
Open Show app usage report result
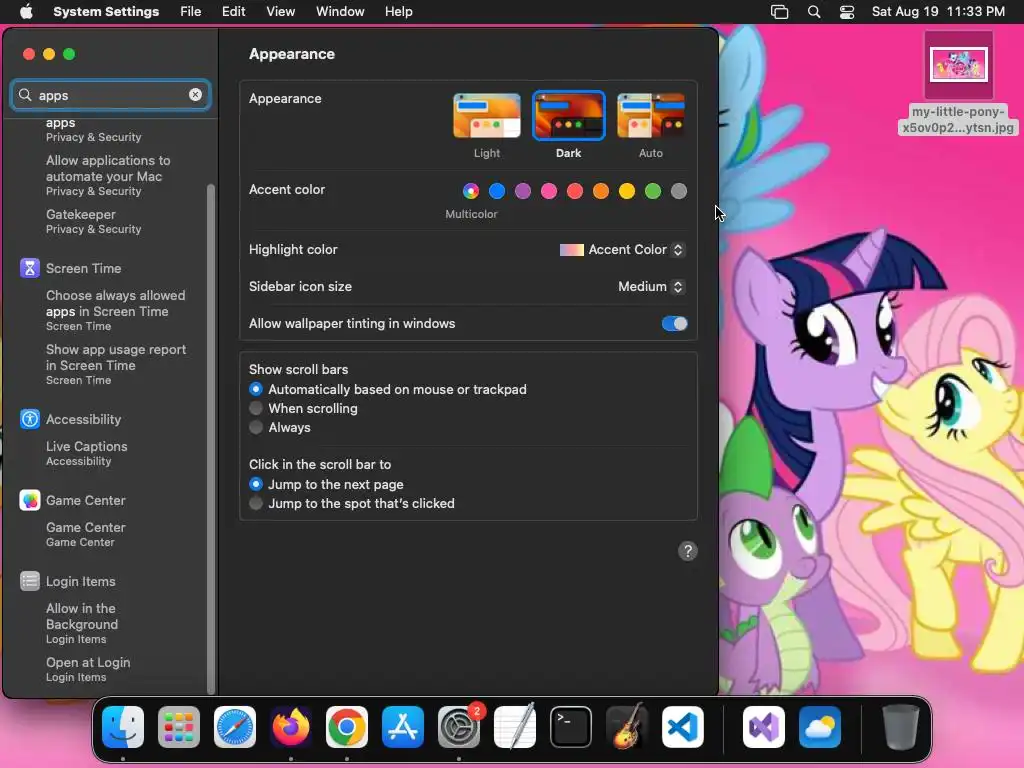point(116,364)
